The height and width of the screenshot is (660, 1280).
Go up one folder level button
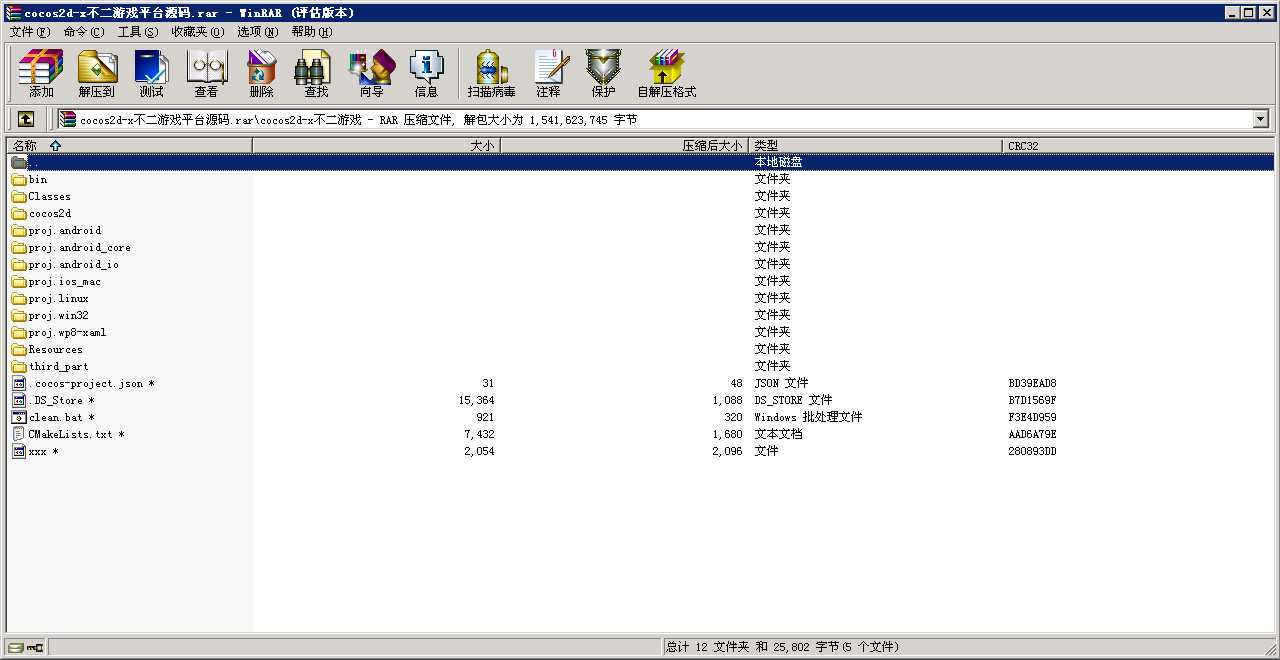pos(26,119)
